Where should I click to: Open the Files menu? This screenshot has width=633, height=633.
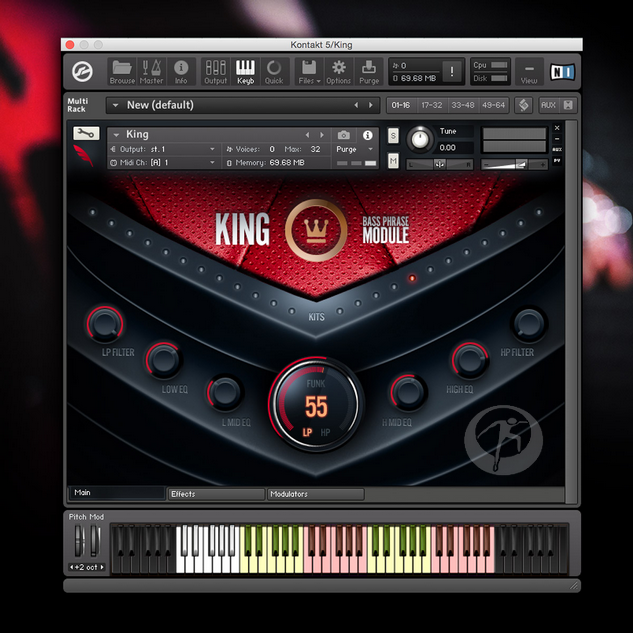pos(309,72)
